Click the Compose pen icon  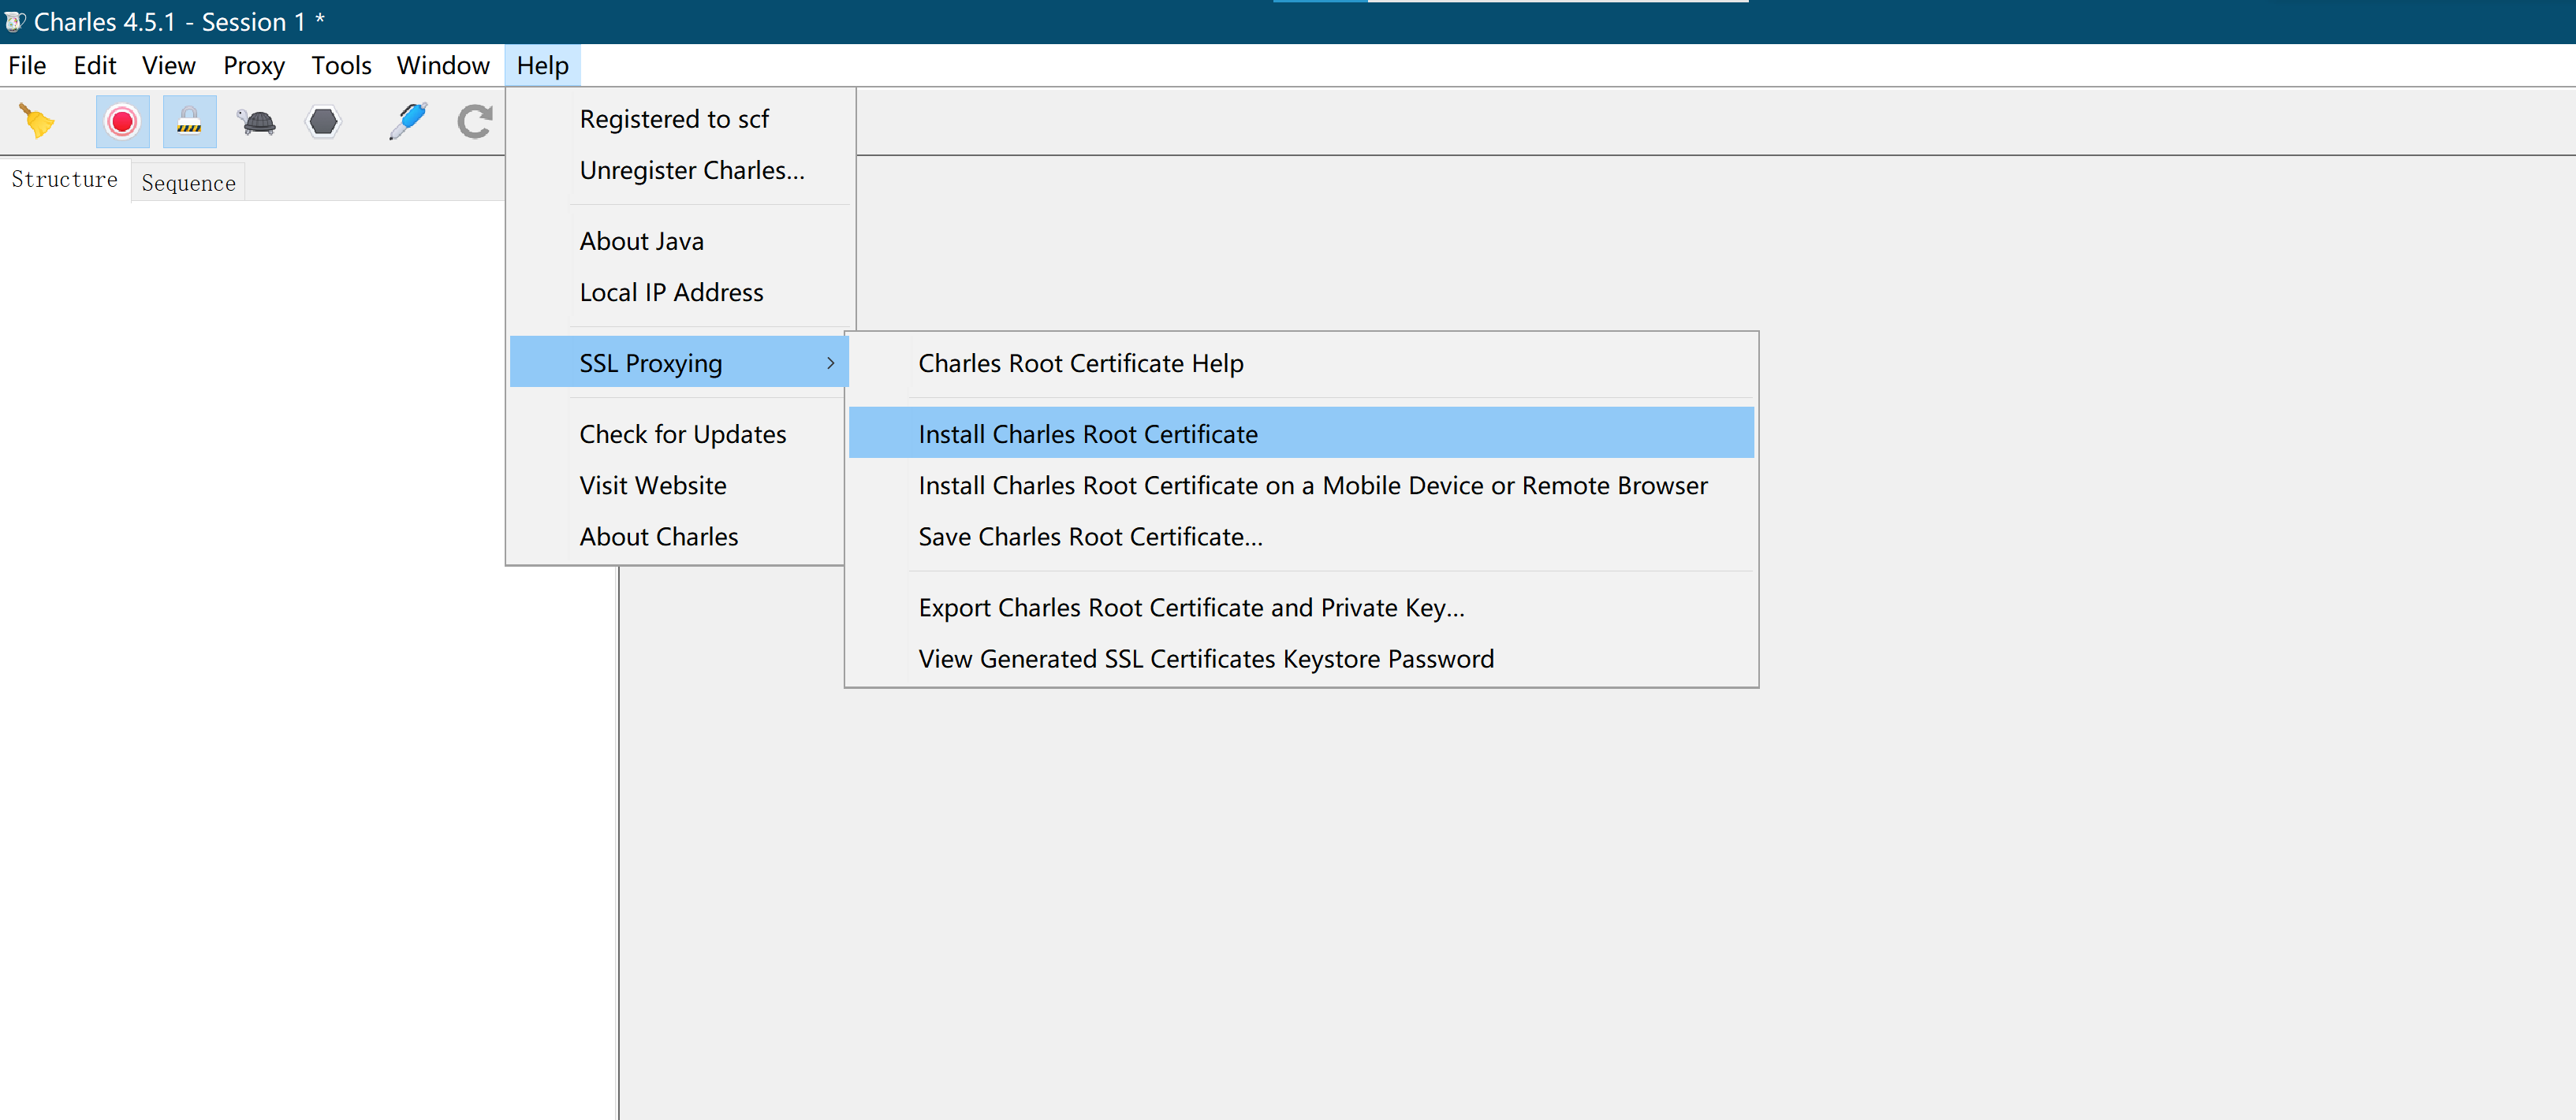tap(408, 122)
